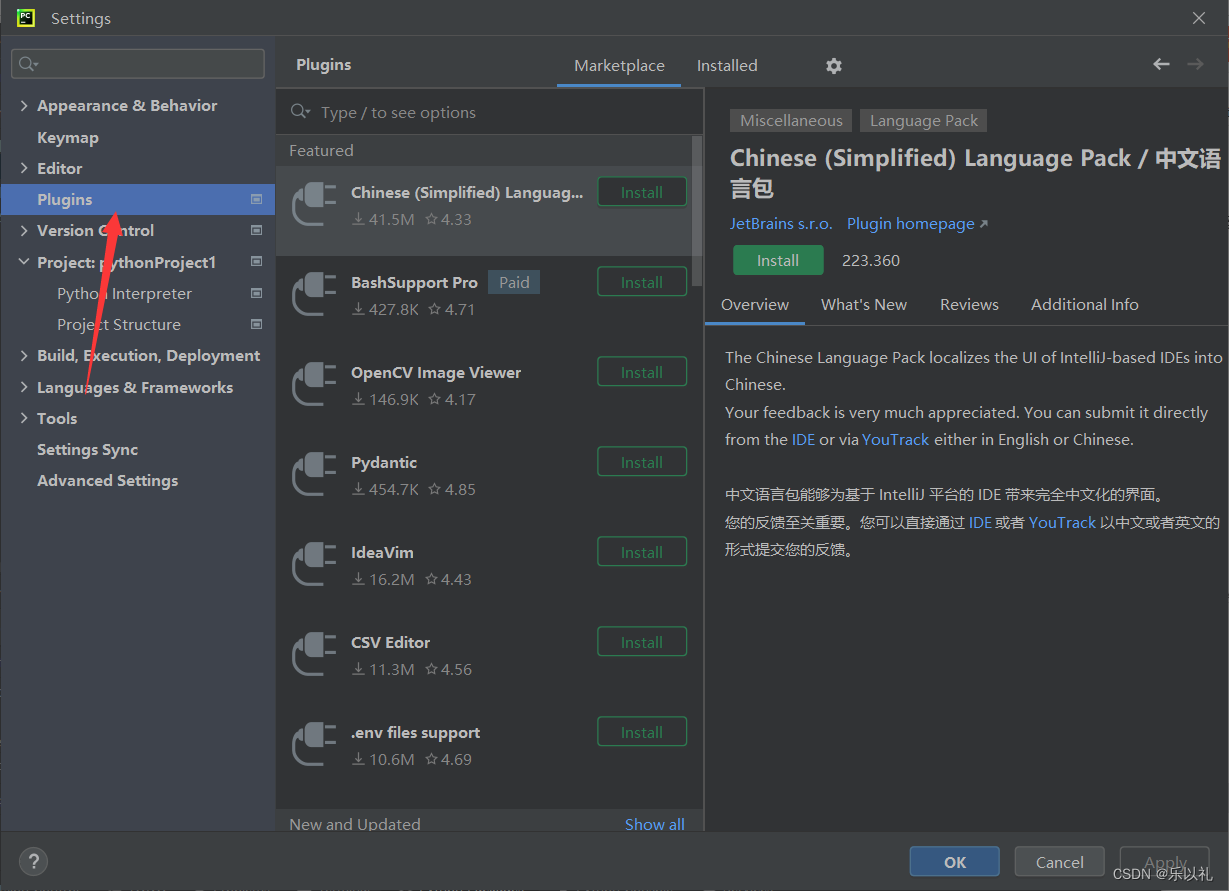Click the IdeaVim plugin icon
This screenshot has height=891, width=1229.
(x=314, y=564)
